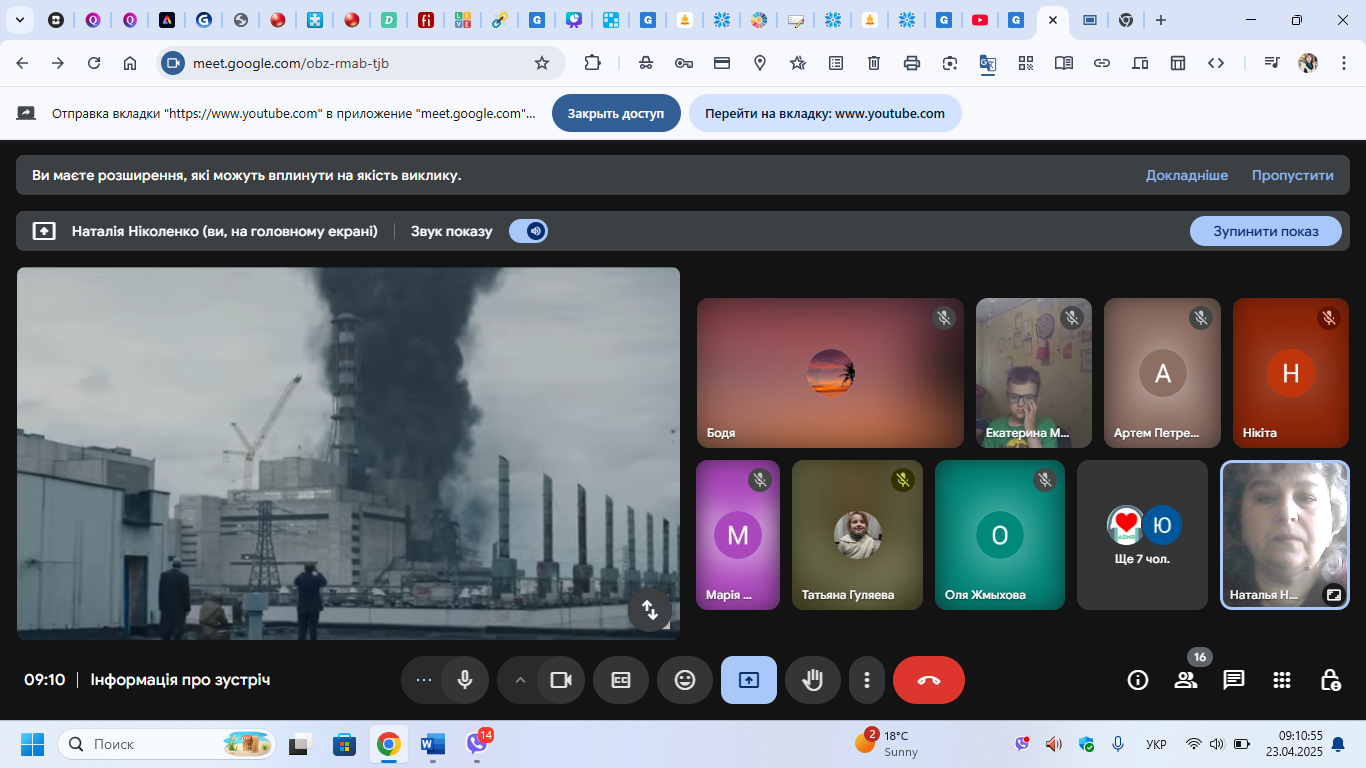This screenshot has width=1366, height=768.
Task: Open the activities panel
Action: 1282,680
